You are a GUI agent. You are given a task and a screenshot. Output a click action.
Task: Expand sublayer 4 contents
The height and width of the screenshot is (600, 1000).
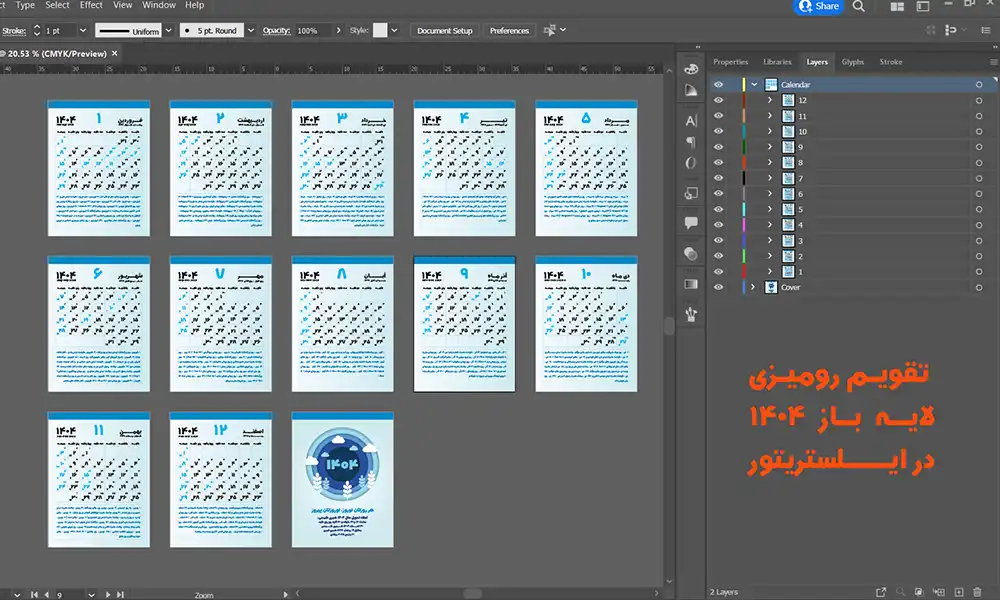tap(770, 224)
